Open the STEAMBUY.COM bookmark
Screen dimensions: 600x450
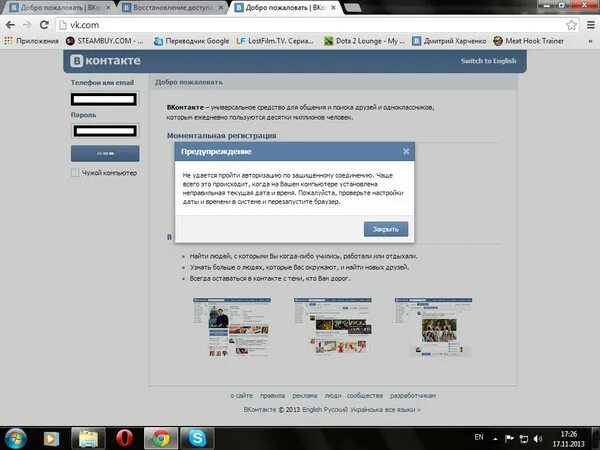tap(105, 41)
